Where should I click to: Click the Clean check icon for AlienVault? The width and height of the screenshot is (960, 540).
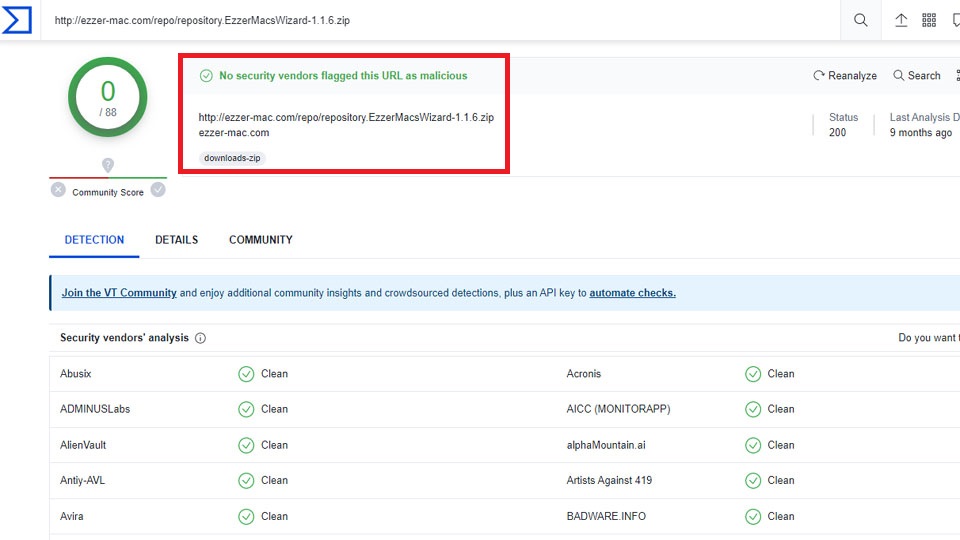(x=246, y=445)
